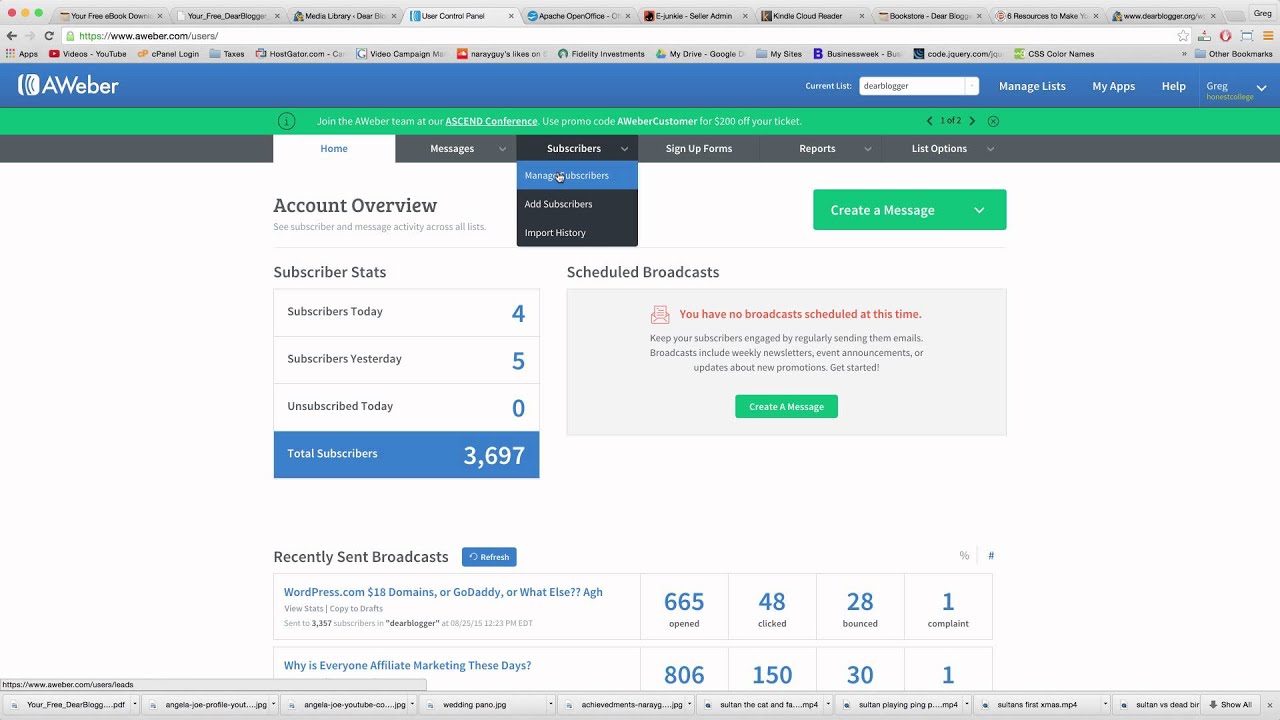The image size is (1280, 720).
Task: Open My Drive - Google bookmark
Action: coord(700,54)
